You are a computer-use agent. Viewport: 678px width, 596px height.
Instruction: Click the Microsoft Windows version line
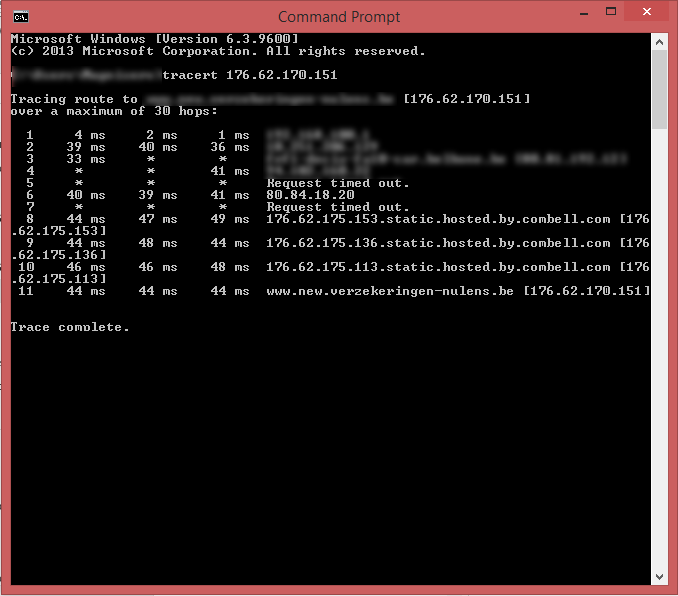[154, 38]
